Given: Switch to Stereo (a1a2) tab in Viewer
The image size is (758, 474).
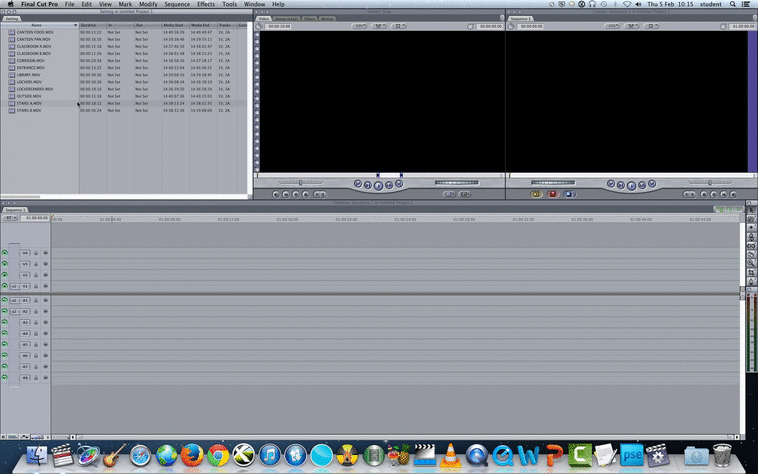Looking at the screenshot, I should [287, 18].
